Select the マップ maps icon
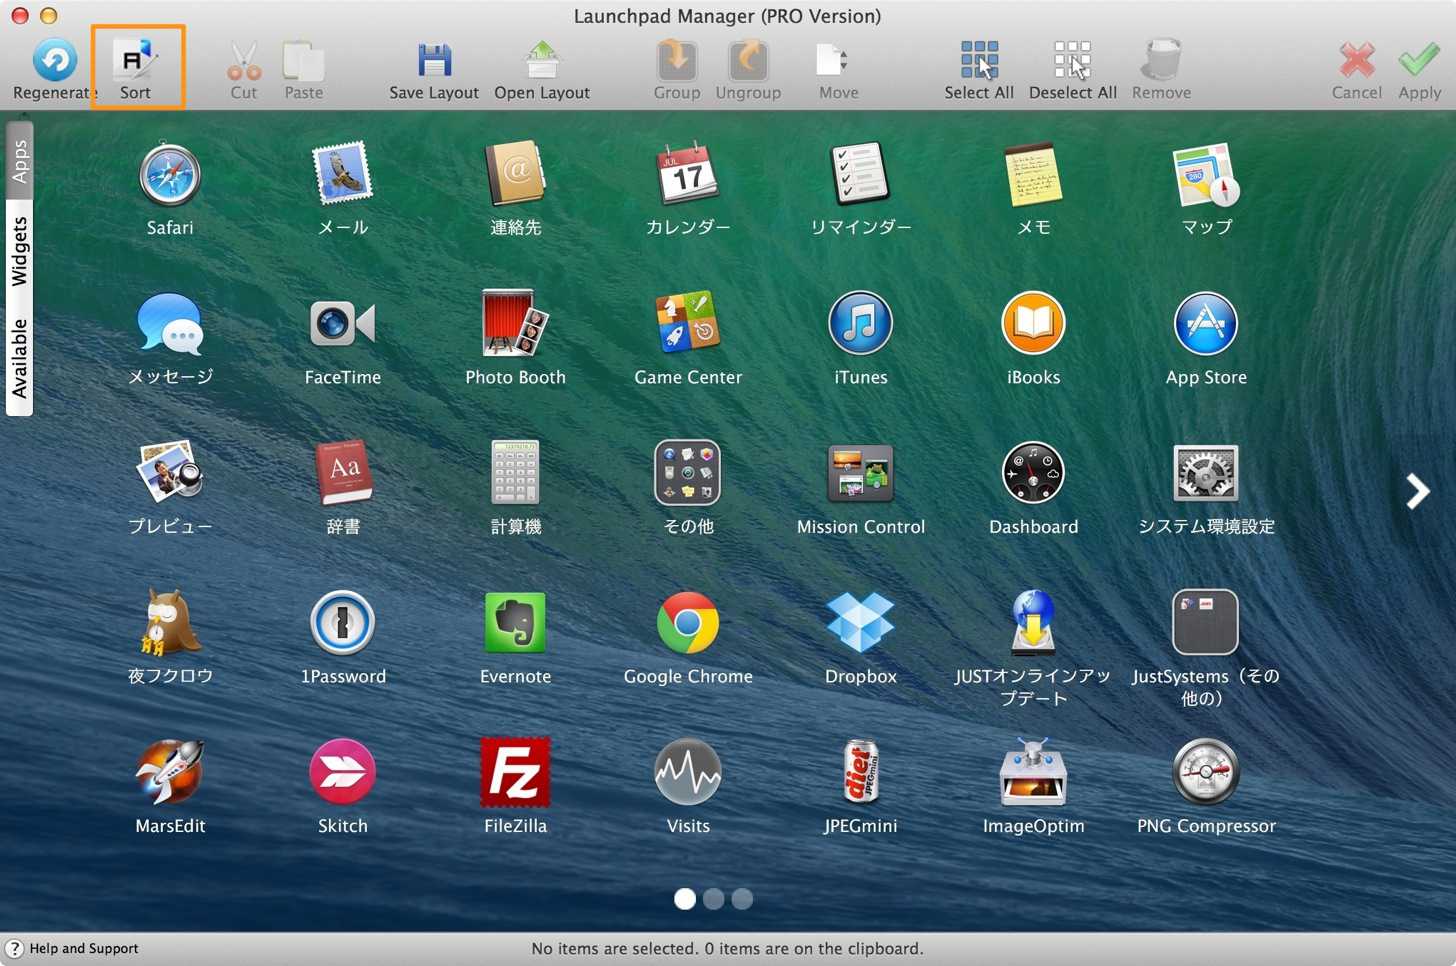The image size is (1456, 966). click(1206, 175)
